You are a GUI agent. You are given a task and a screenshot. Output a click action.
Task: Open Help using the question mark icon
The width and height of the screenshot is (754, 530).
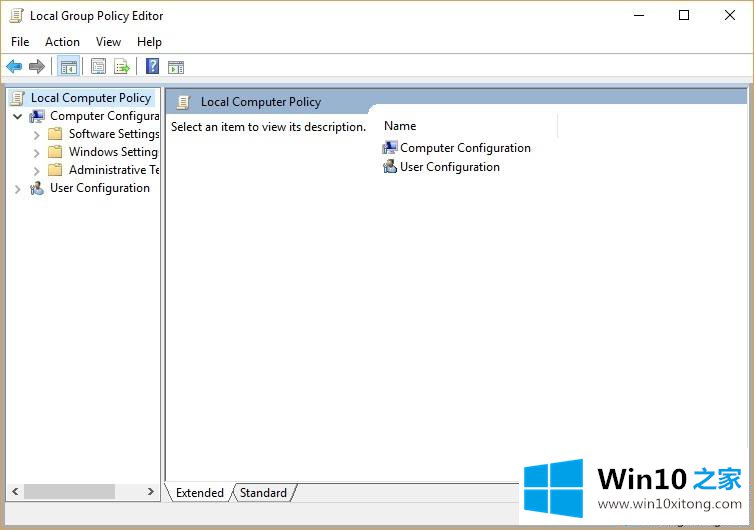(x=152, y=67)
